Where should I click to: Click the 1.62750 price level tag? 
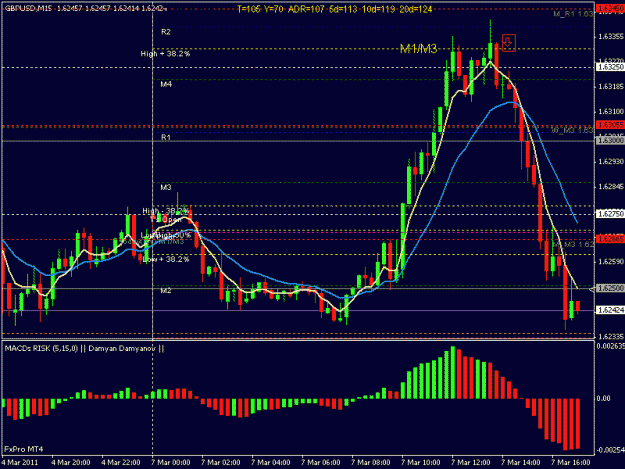610,214
